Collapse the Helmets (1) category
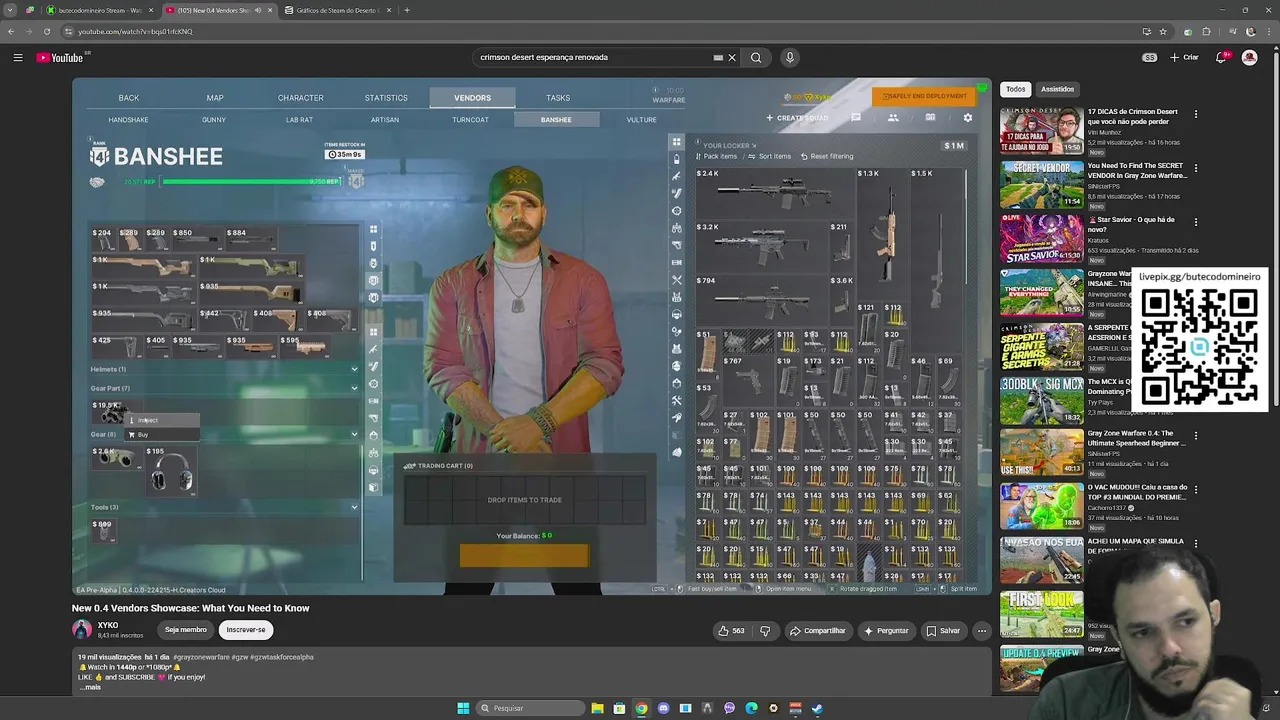 point(354,369)
